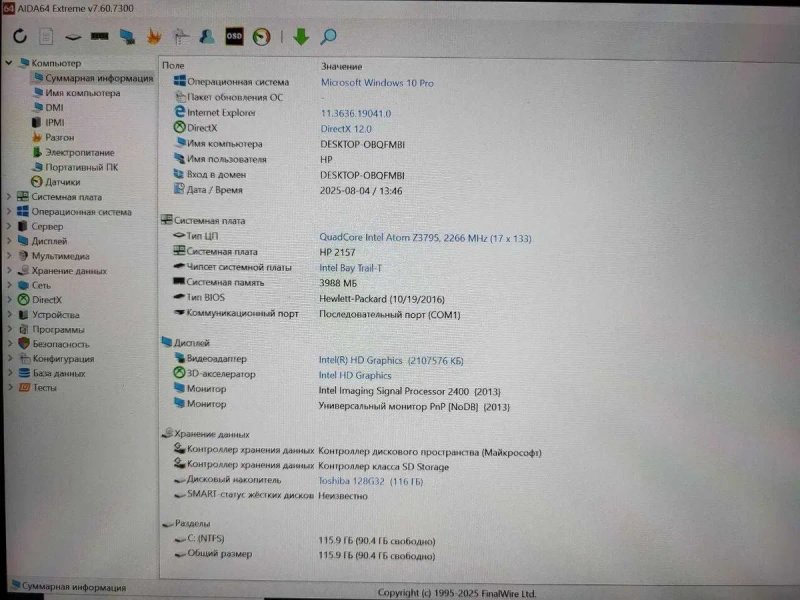This screenshot has height=600, width=800.
Task: Open the Intel HD Graphics 3D-акселератор link
Action: [x=355, y=376]
